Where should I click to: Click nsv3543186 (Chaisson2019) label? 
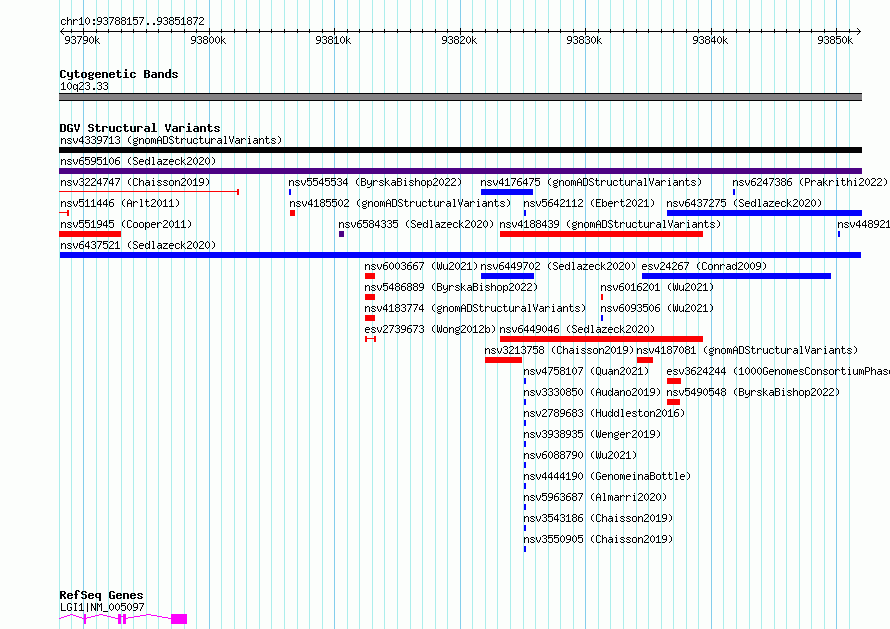tap(598, 518)
